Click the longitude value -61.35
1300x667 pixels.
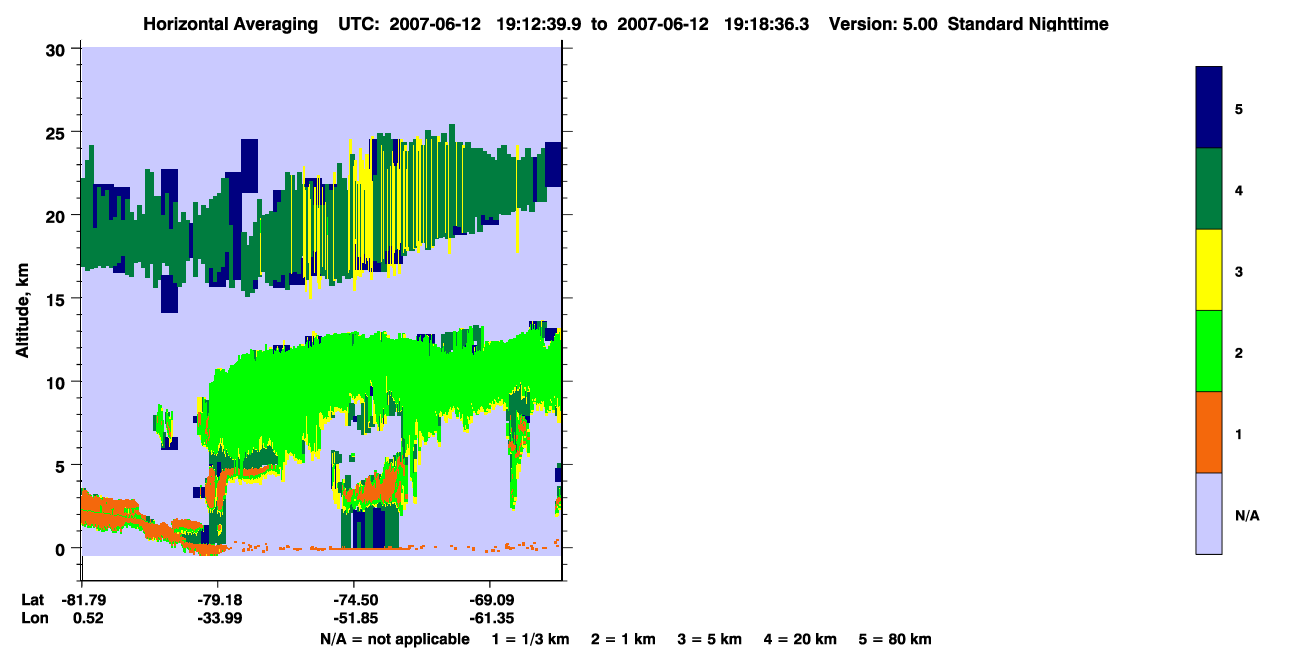coord(490,618)
